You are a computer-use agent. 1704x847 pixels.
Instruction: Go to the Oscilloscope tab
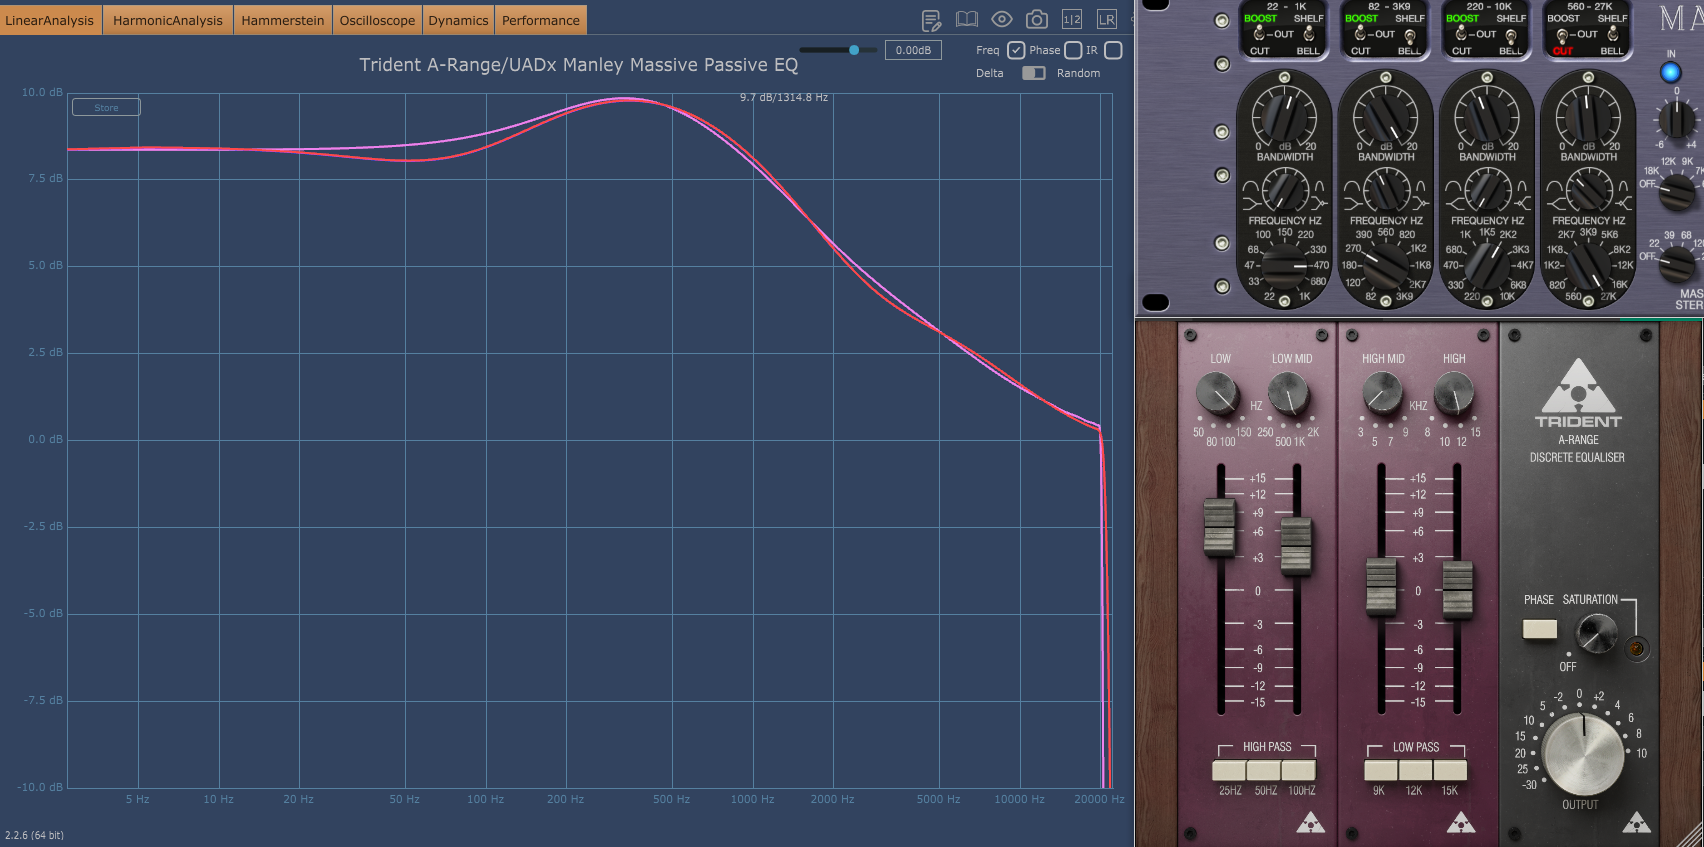377,20
